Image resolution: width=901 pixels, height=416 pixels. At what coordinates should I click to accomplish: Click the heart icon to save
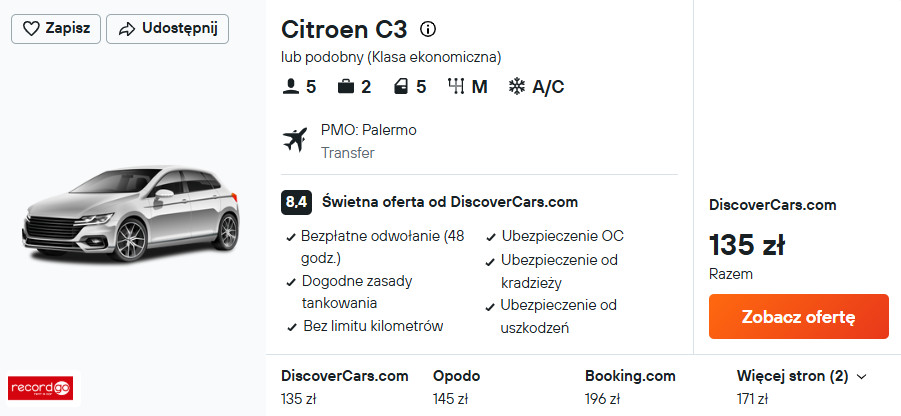[31, 29]
